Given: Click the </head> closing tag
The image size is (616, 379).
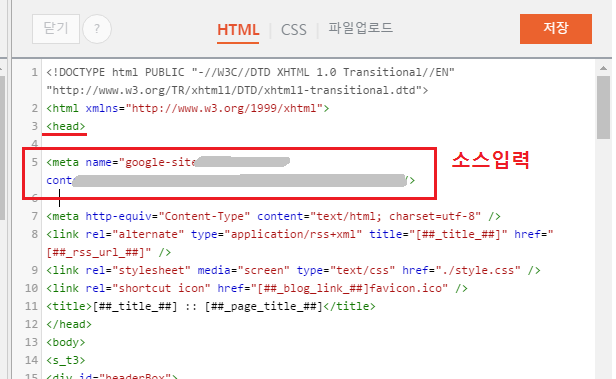Looking at the screenshot, I should pos(69,324).
